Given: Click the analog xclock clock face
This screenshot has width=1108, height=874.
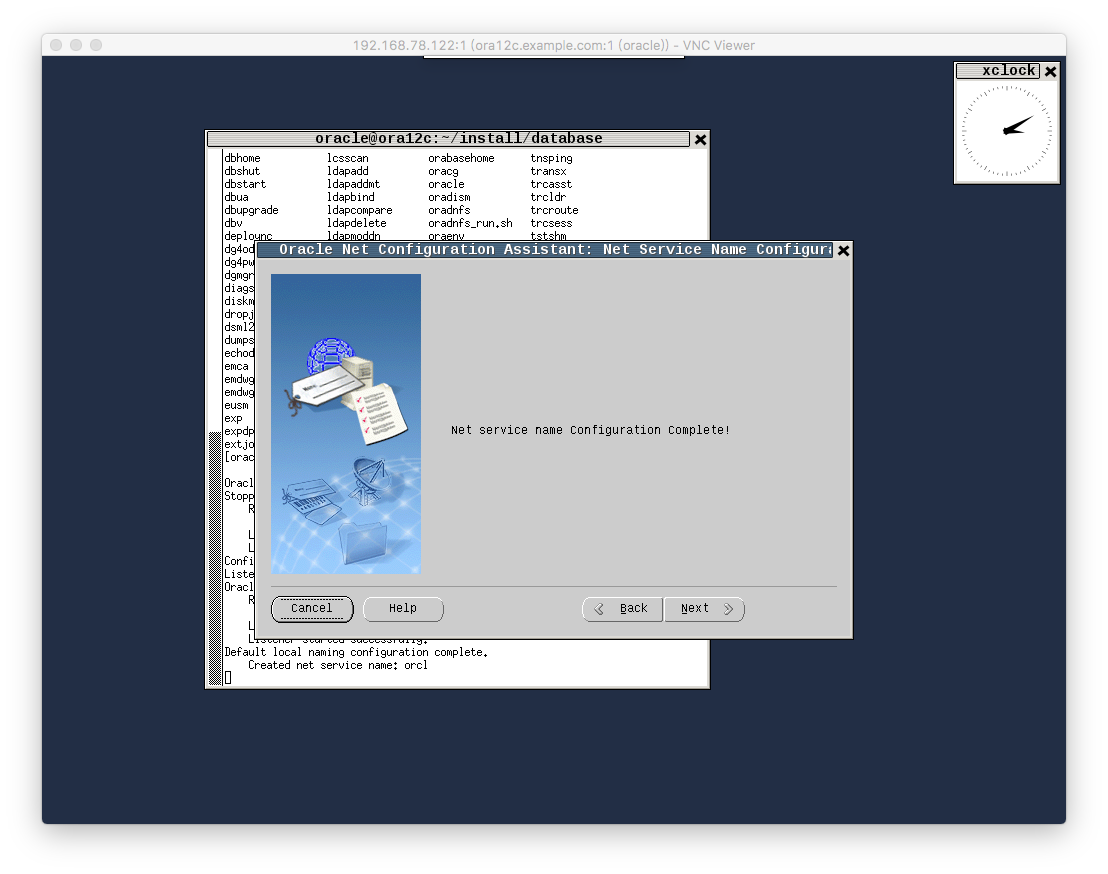Looking at the screenshot, I should (1007, 131).
